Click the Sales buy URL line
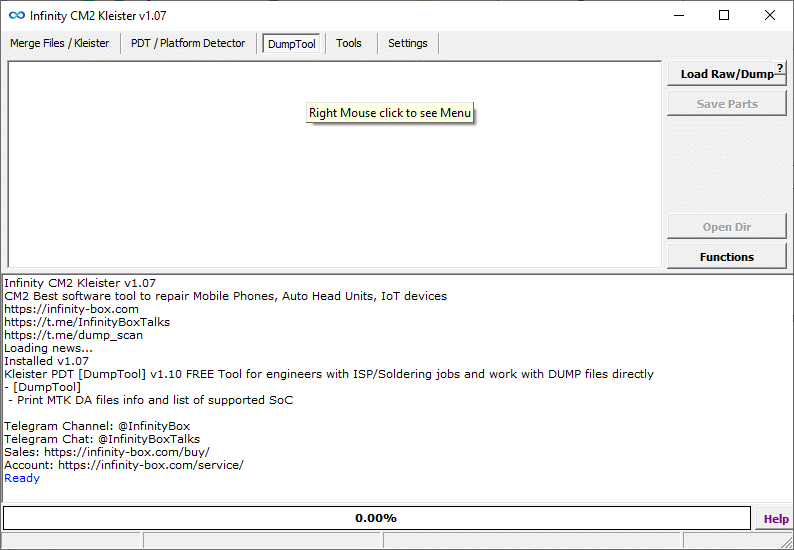794x550 pixels. coord(107,452)
